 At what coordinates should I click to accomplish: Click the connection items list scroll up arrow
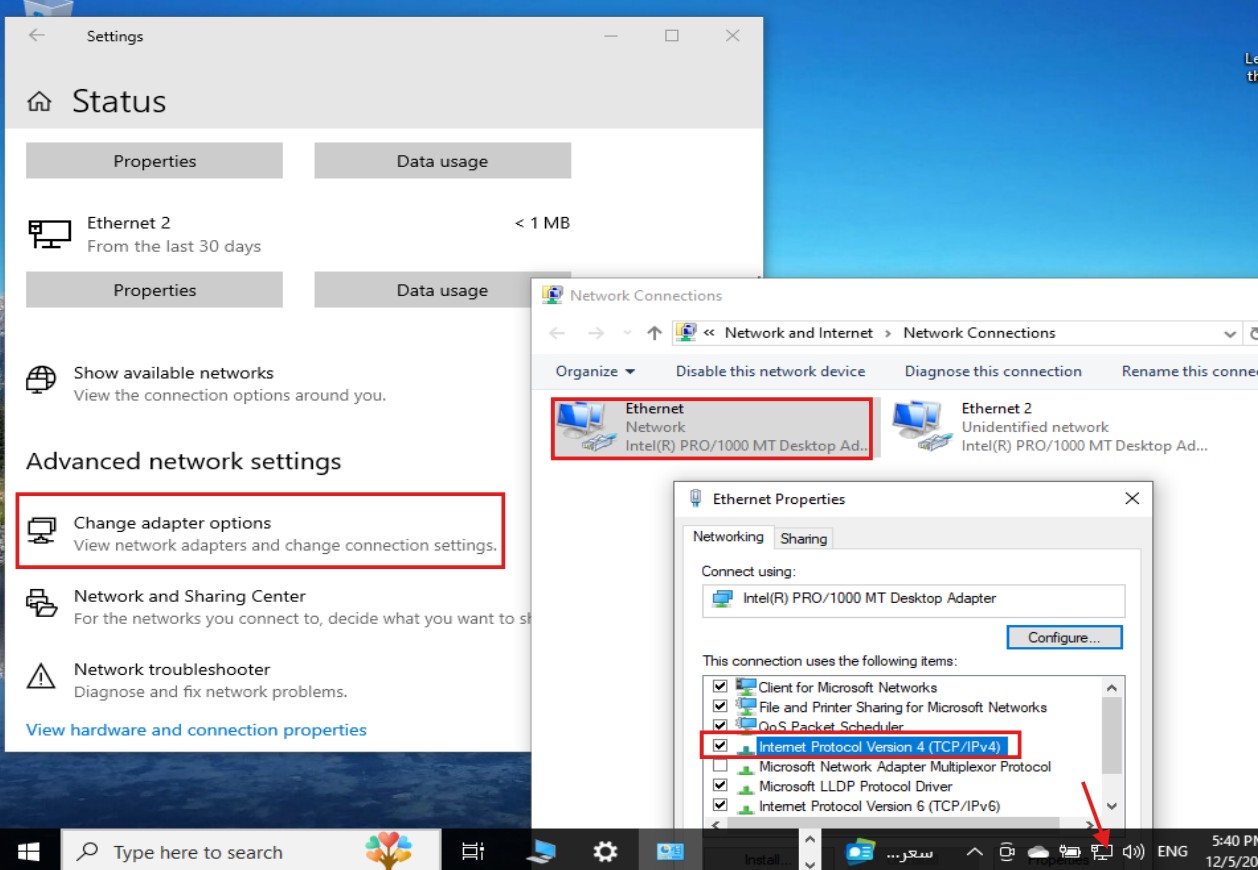1112,688
